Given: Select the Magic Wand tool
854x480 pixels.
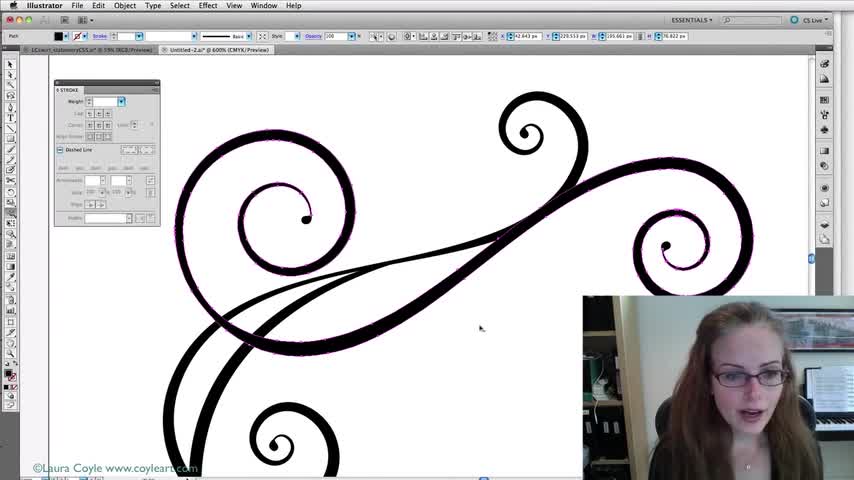Looking at the screenshot, I should pos(10,85).
